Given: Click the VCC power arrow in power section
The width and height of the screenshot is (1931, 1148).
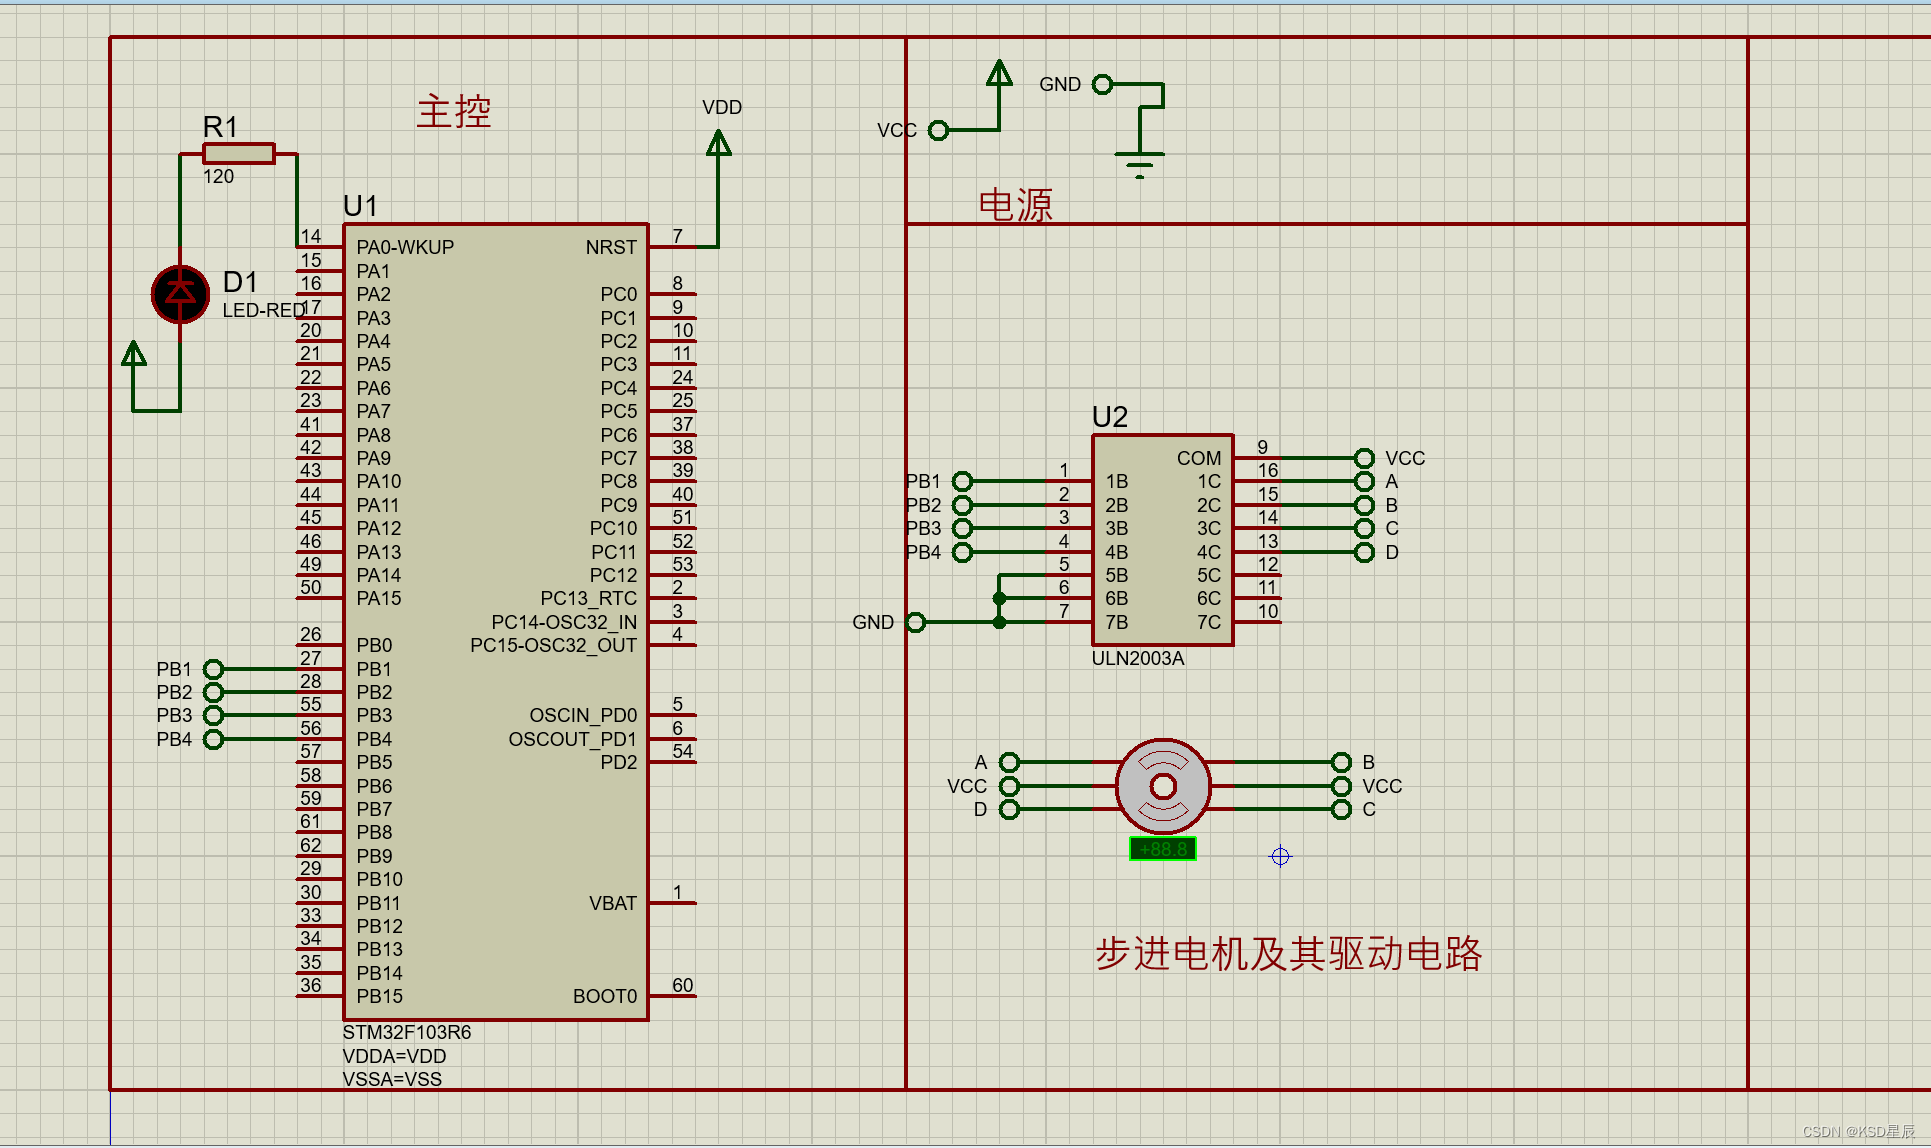Looking at the screenshot, I should (999, 75).
